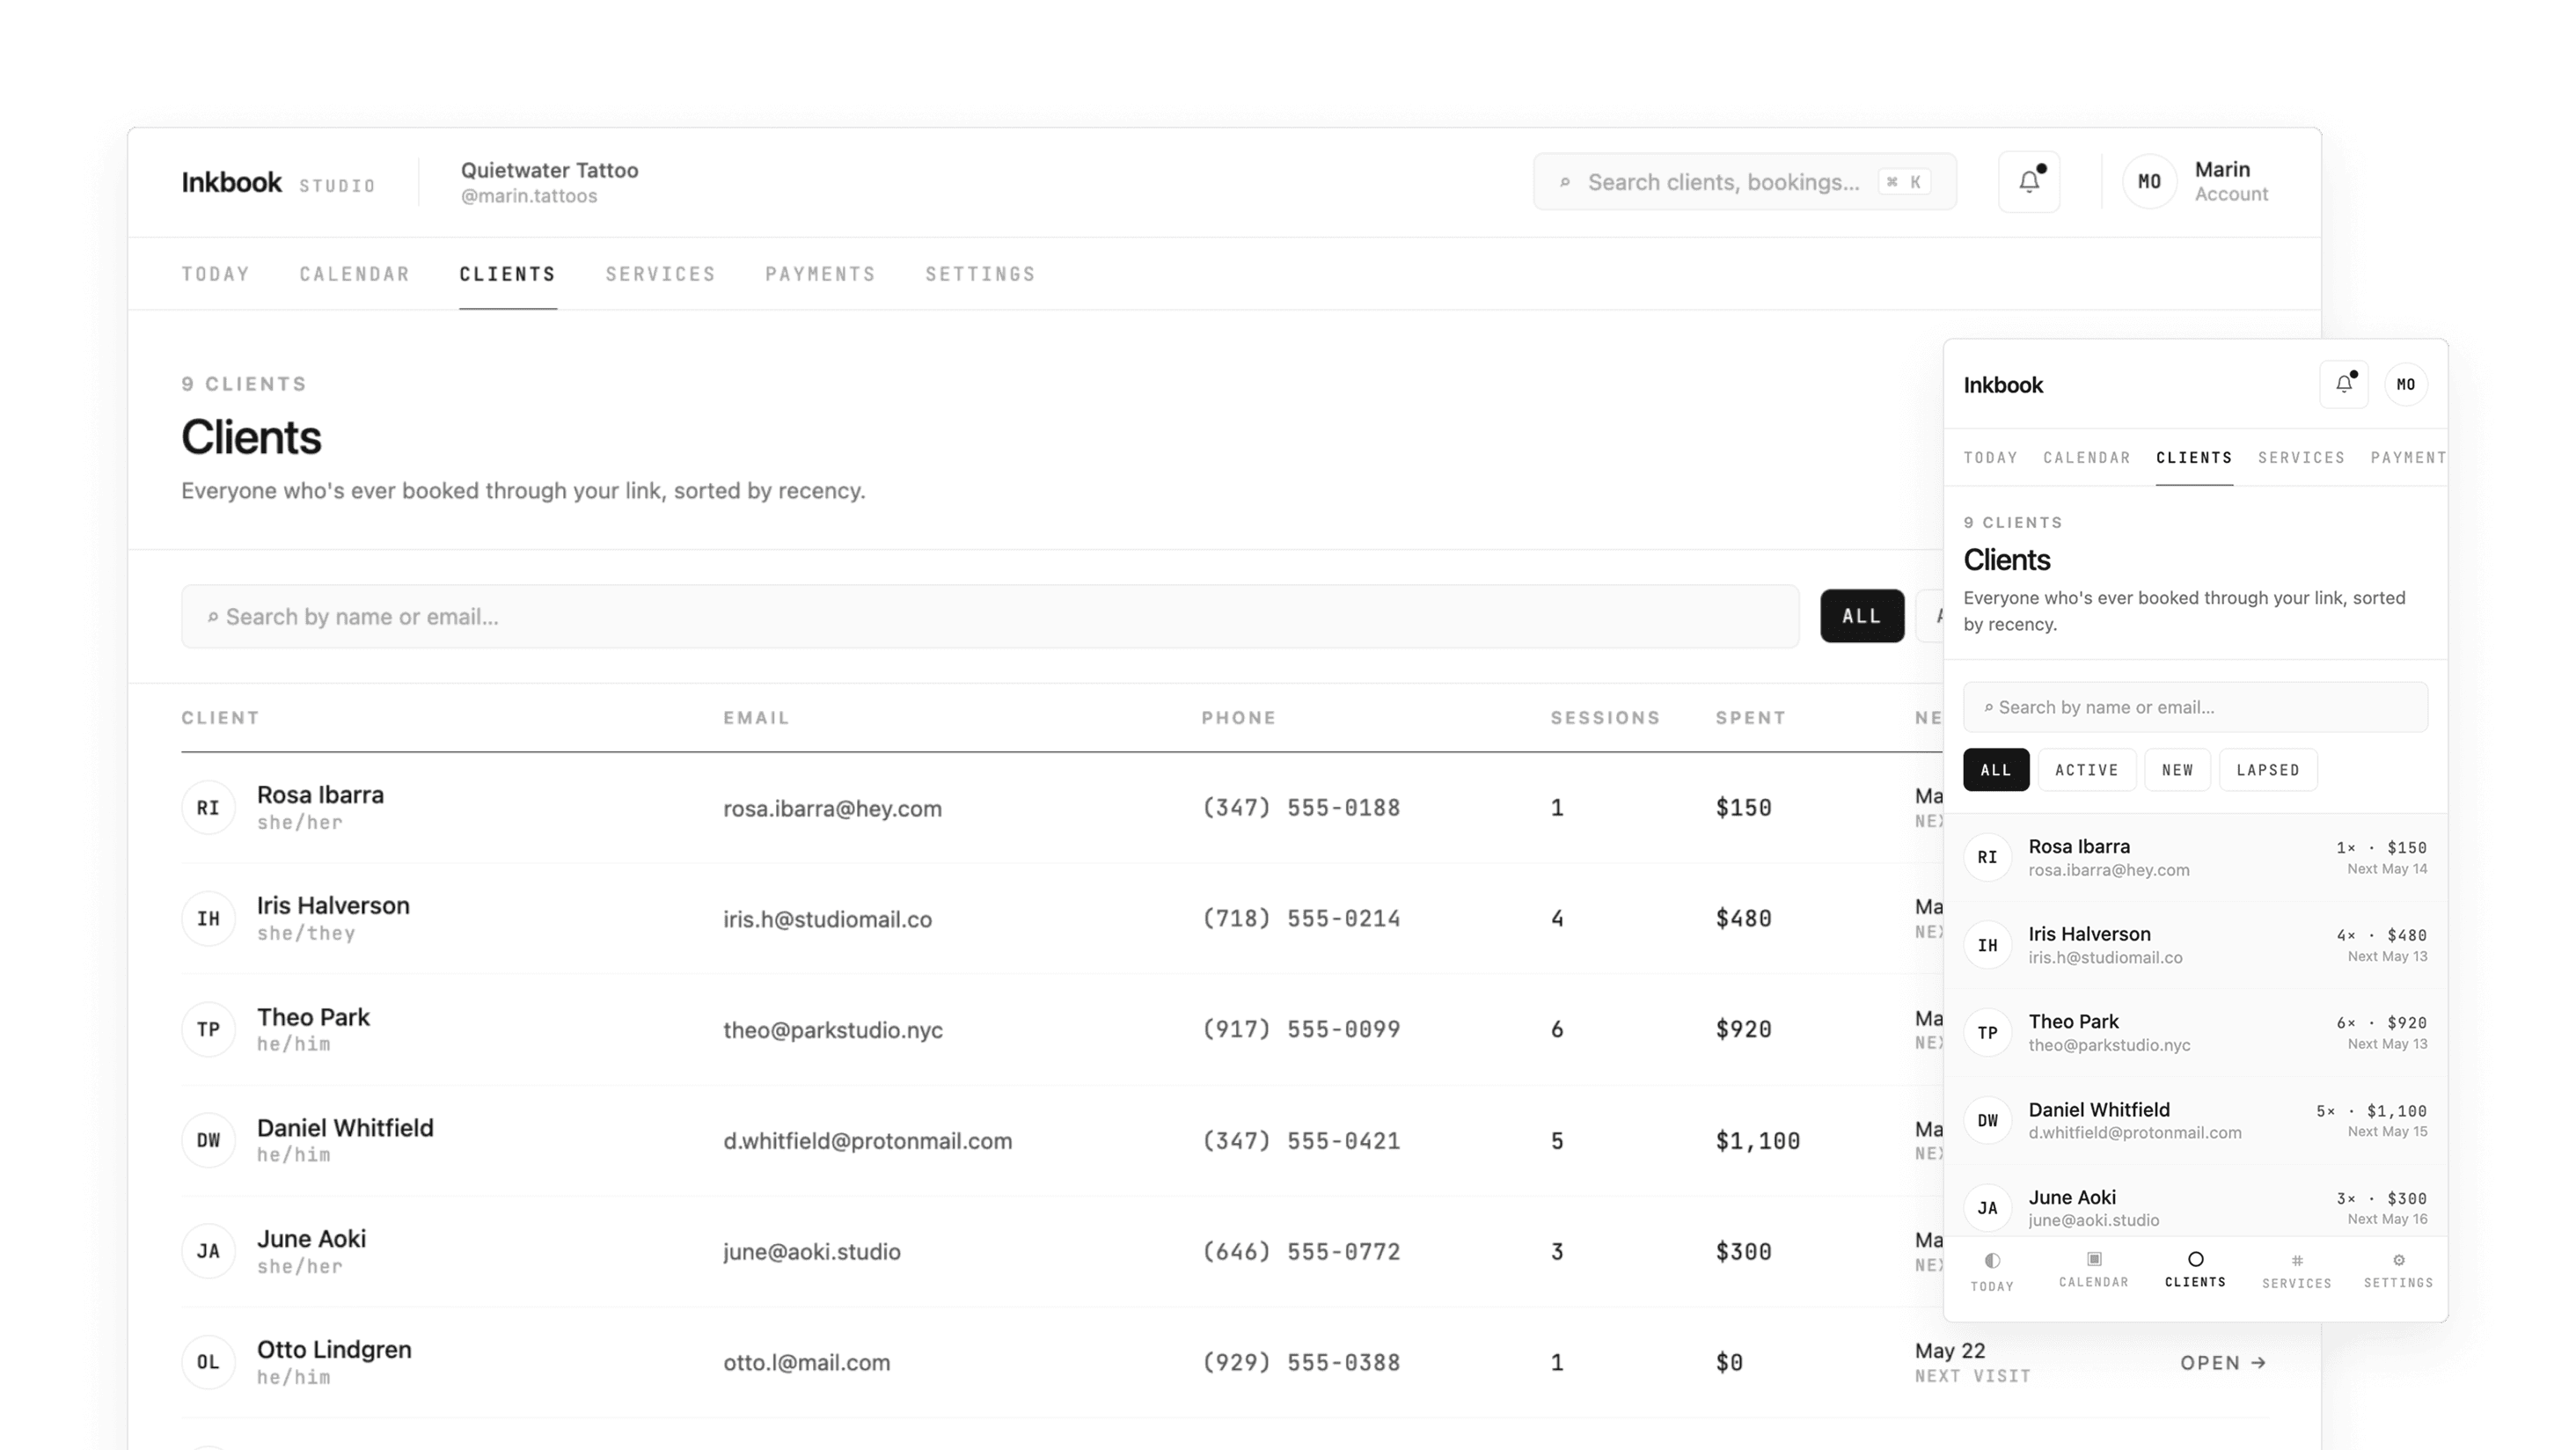Tap the Clients icon in mobile bottom bar
The height and width of the screenshot is (1450, 2576).
click(2196, 1259)
